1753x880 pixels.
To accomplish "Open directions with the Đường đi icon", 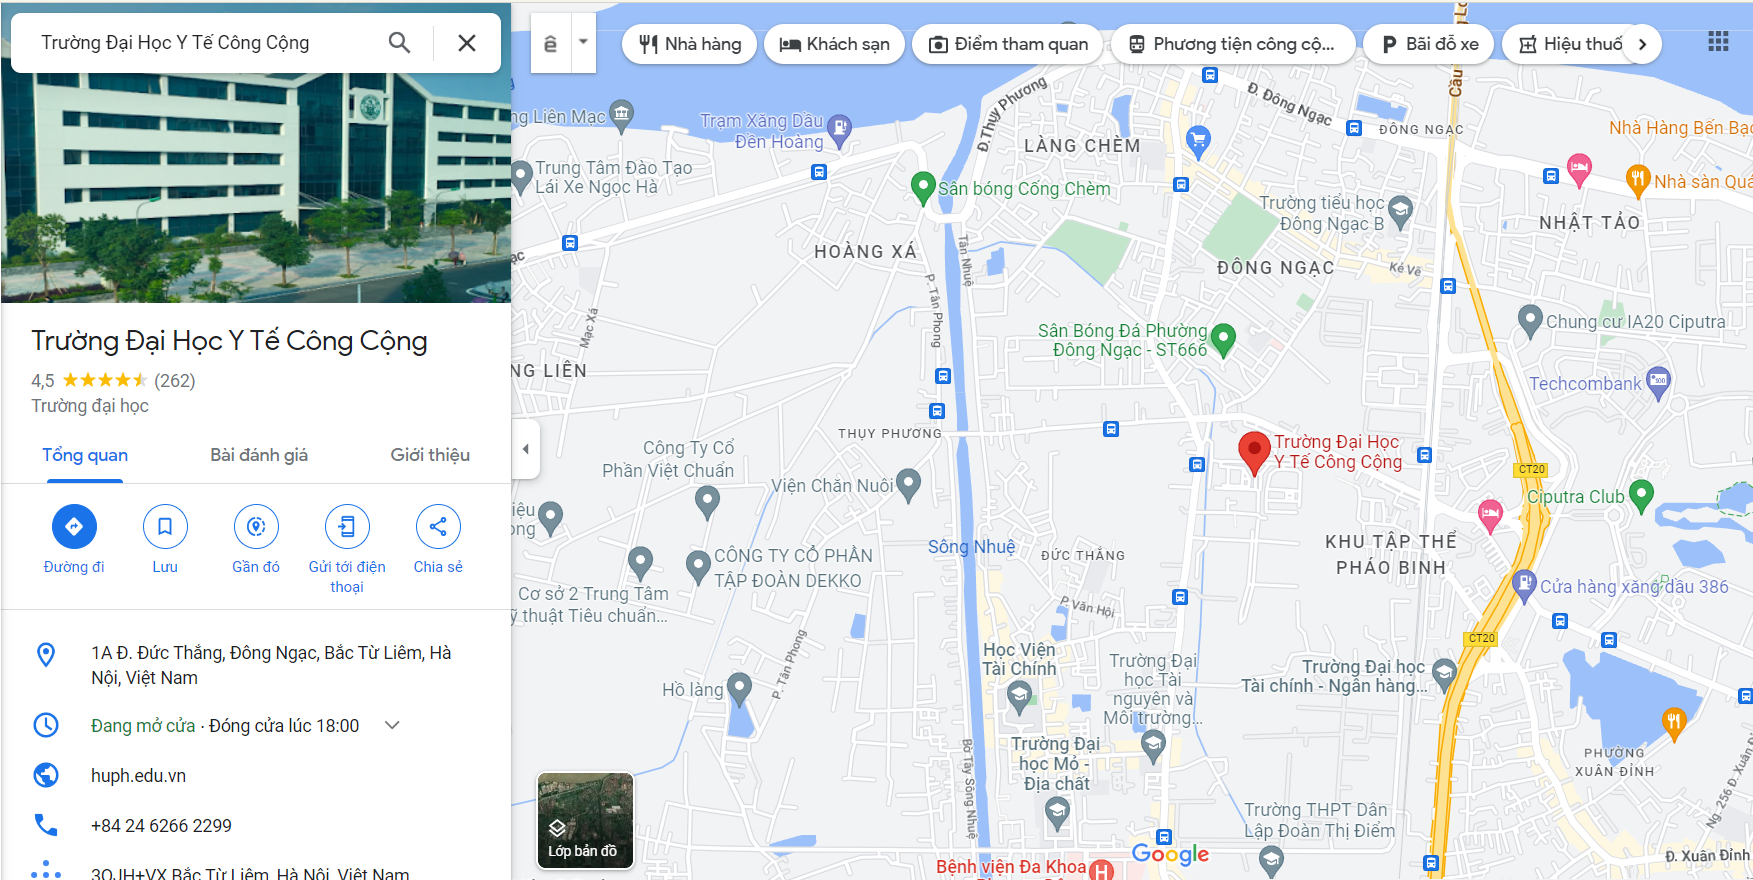I will tap(74, 526).
